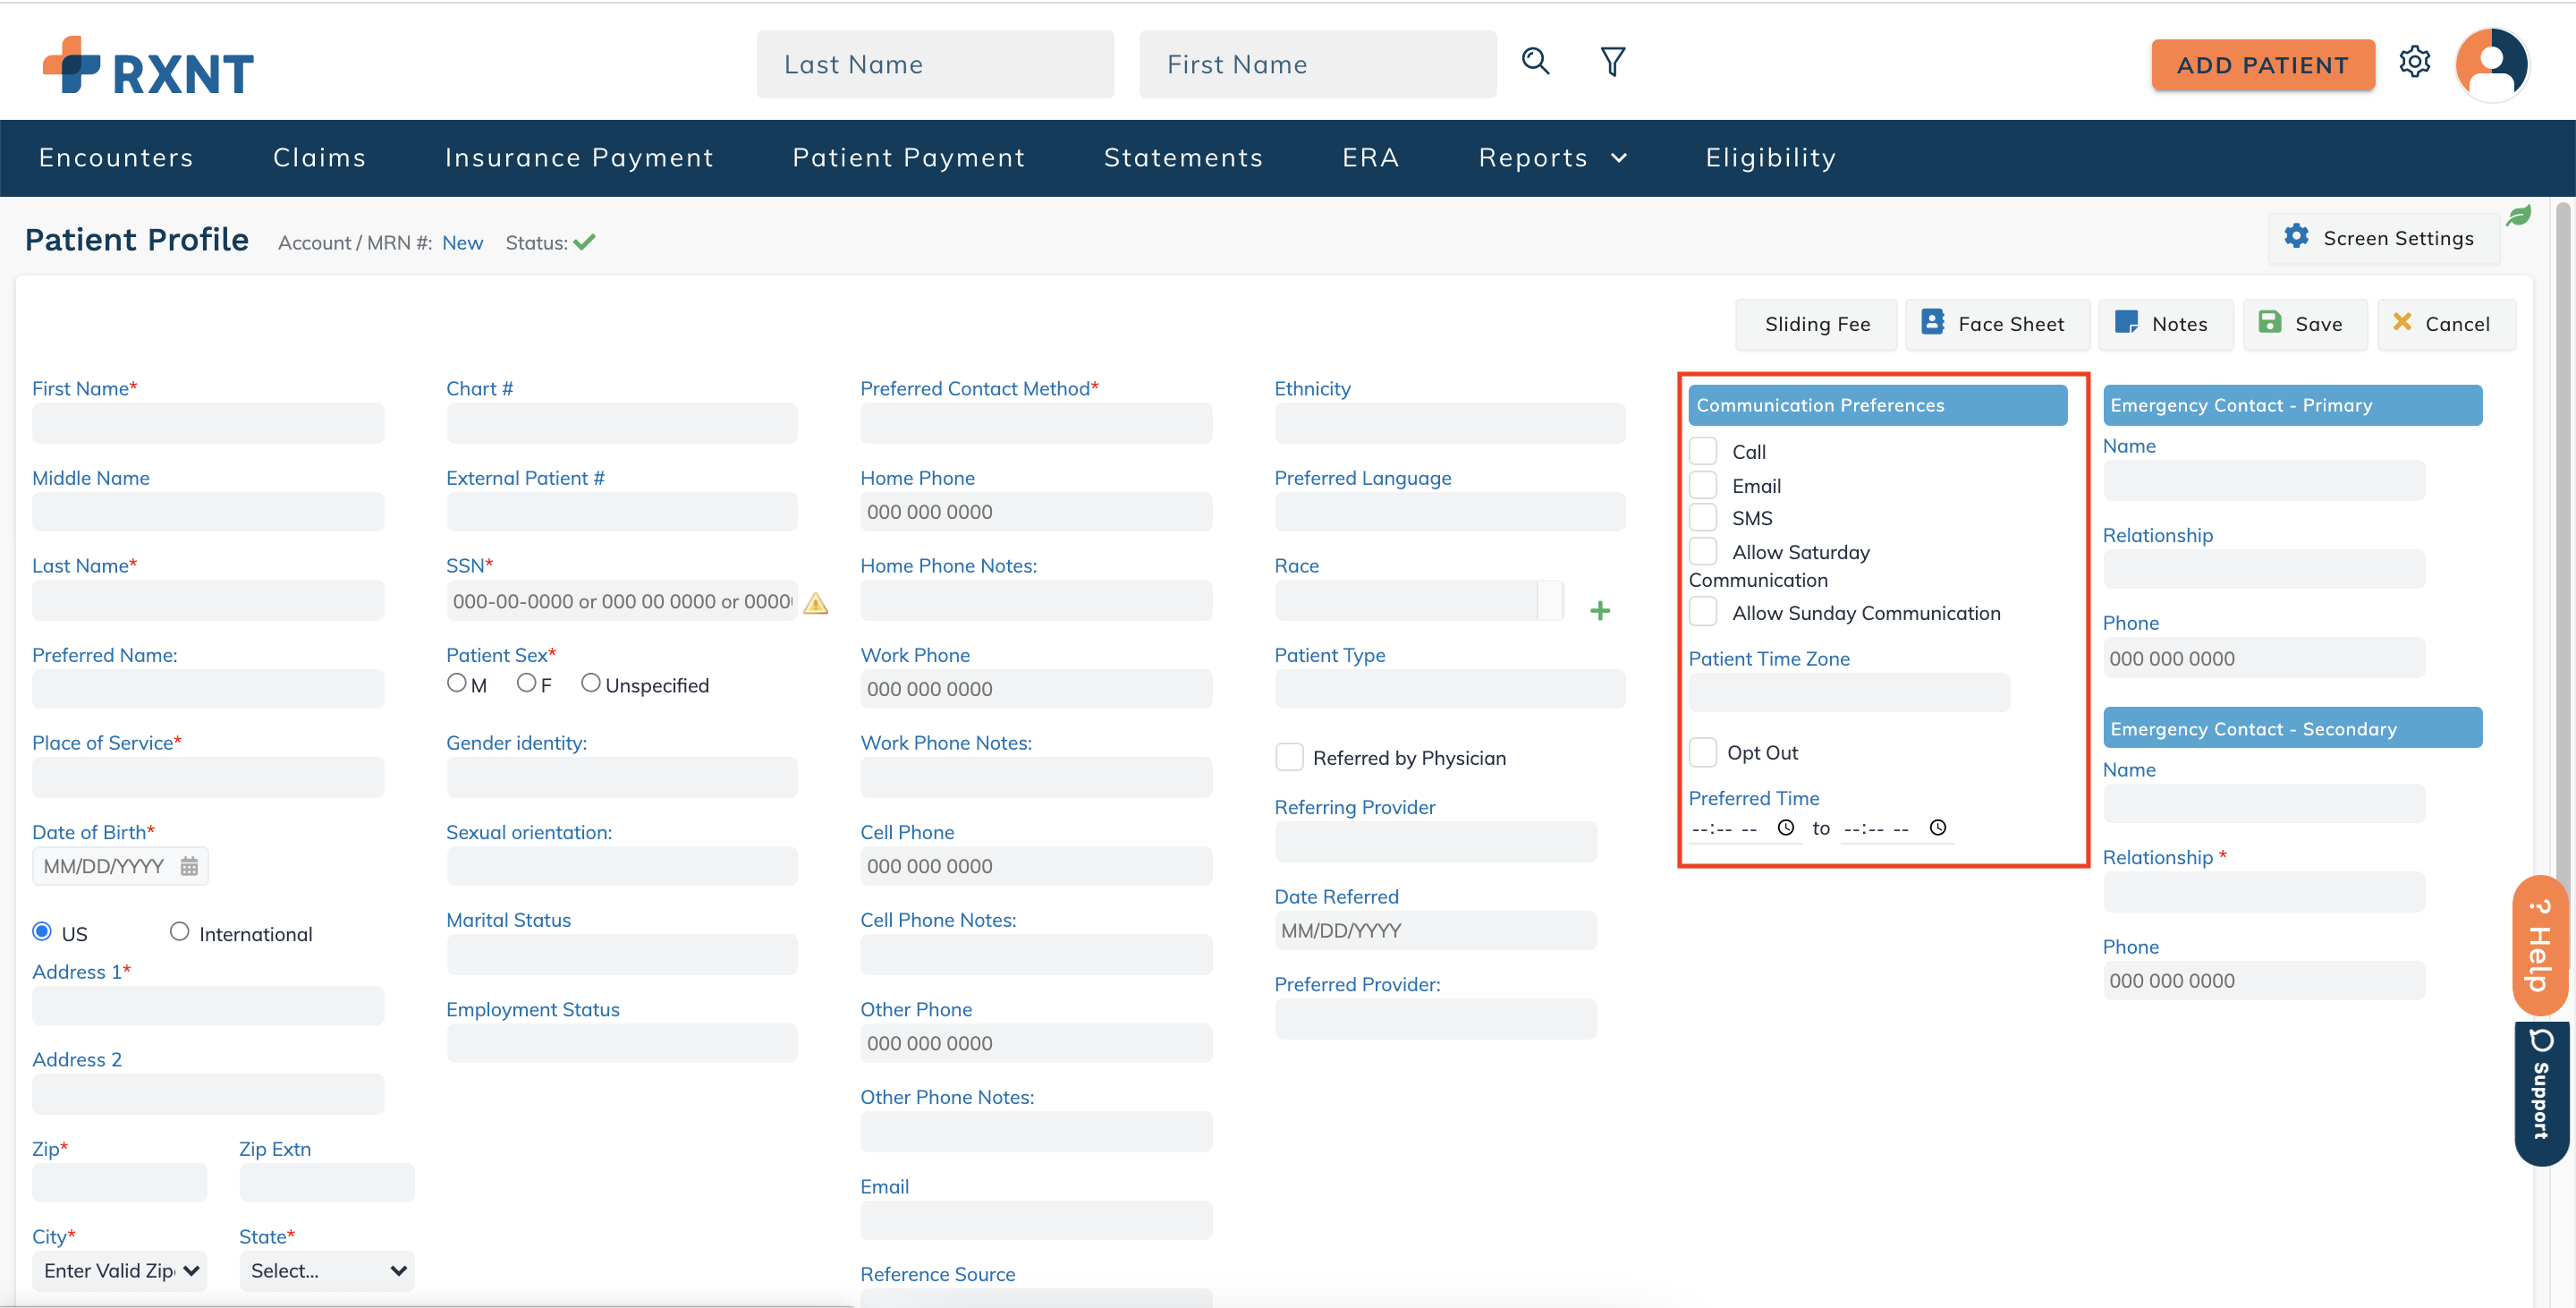The height and width of the screenshot is (1308, 2576).
Task: Check the SMS communication preference
Action: tap(1702, 518)
